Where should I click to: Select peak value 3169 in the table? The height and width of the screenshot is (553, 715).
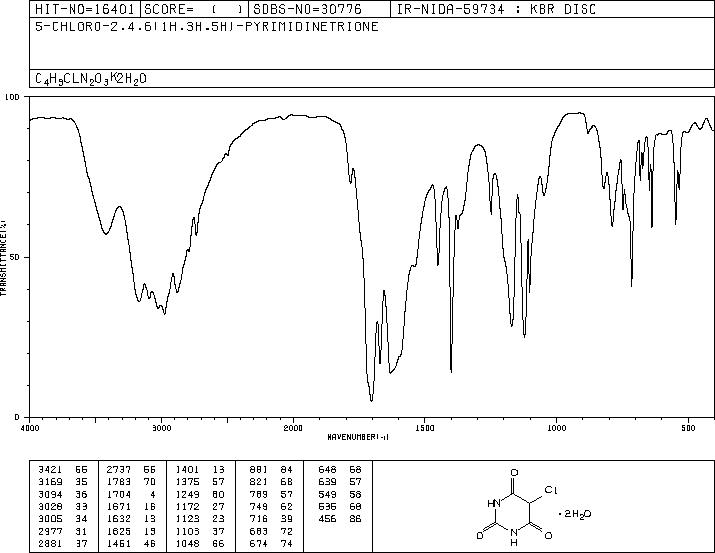pos(51,482)
